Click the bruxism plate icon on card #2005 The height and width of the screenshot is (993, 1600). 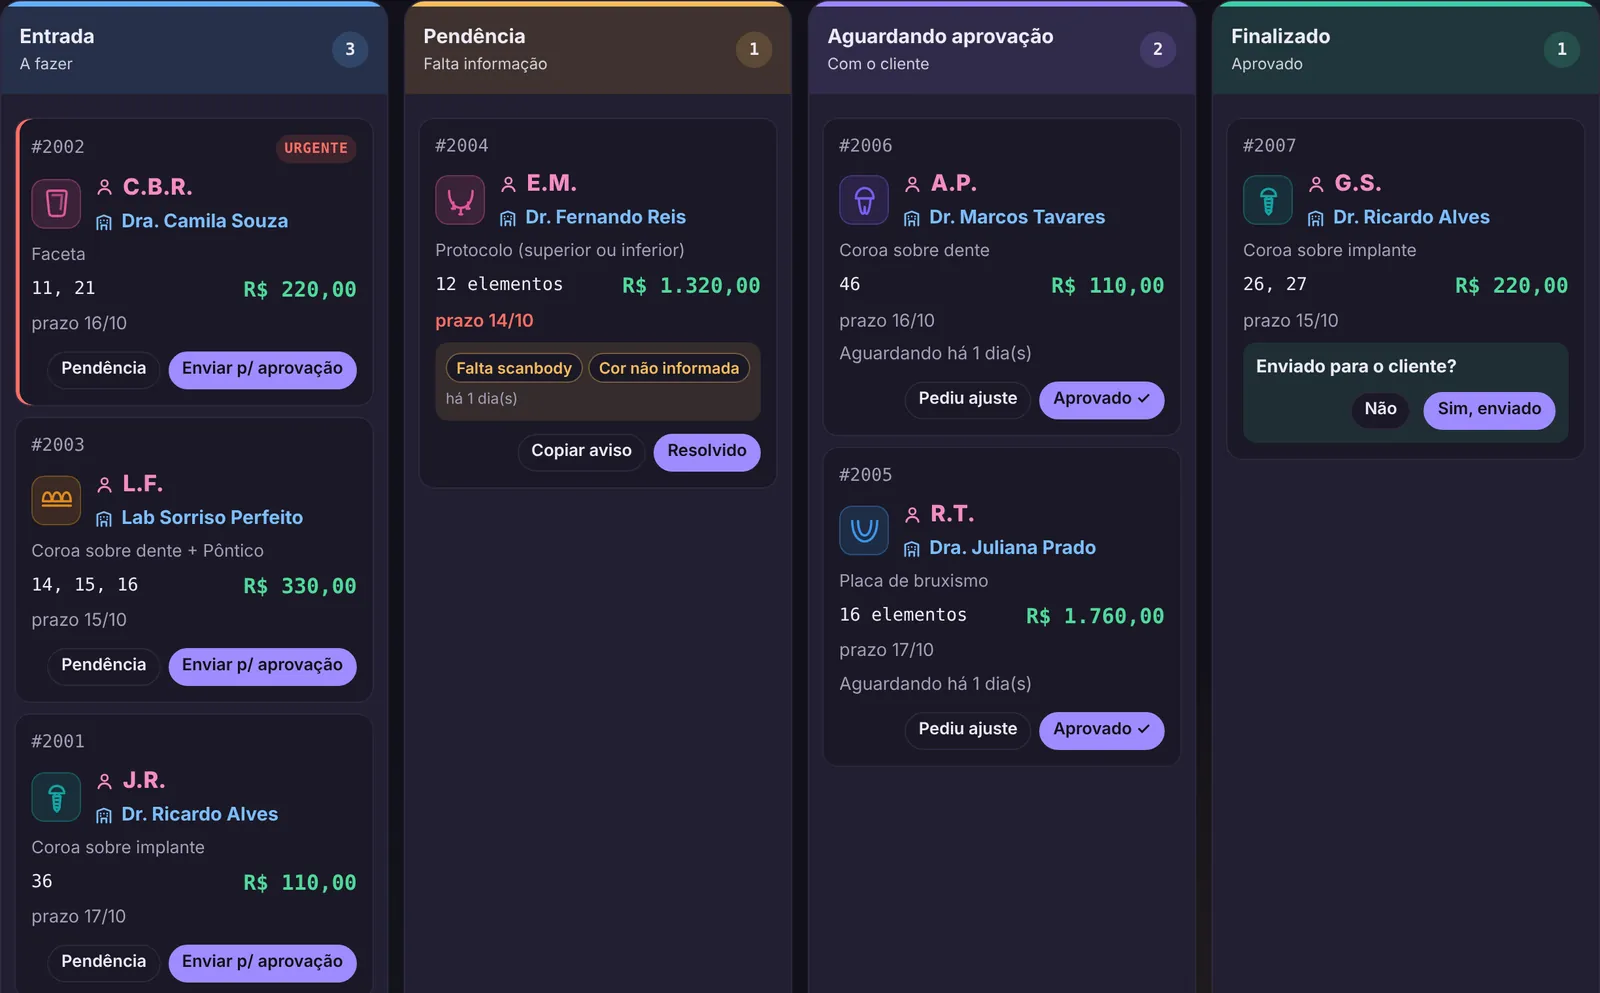coord(864,530)
